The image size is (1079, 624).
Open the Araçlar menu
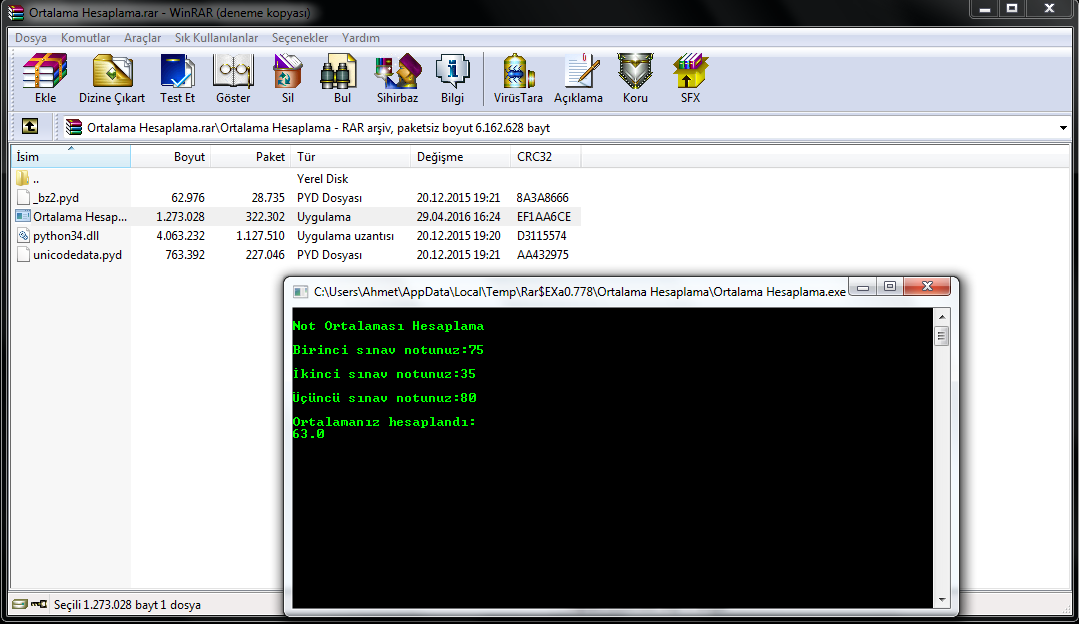142,38
